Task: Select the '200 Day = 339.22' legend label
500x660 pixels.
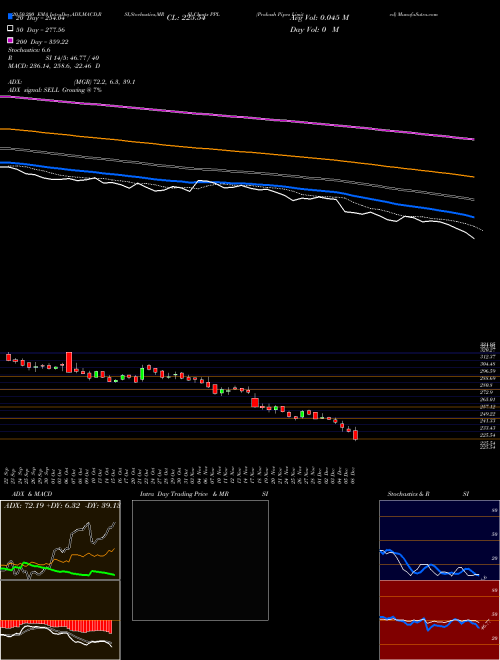Action: (x=42, y=42)
